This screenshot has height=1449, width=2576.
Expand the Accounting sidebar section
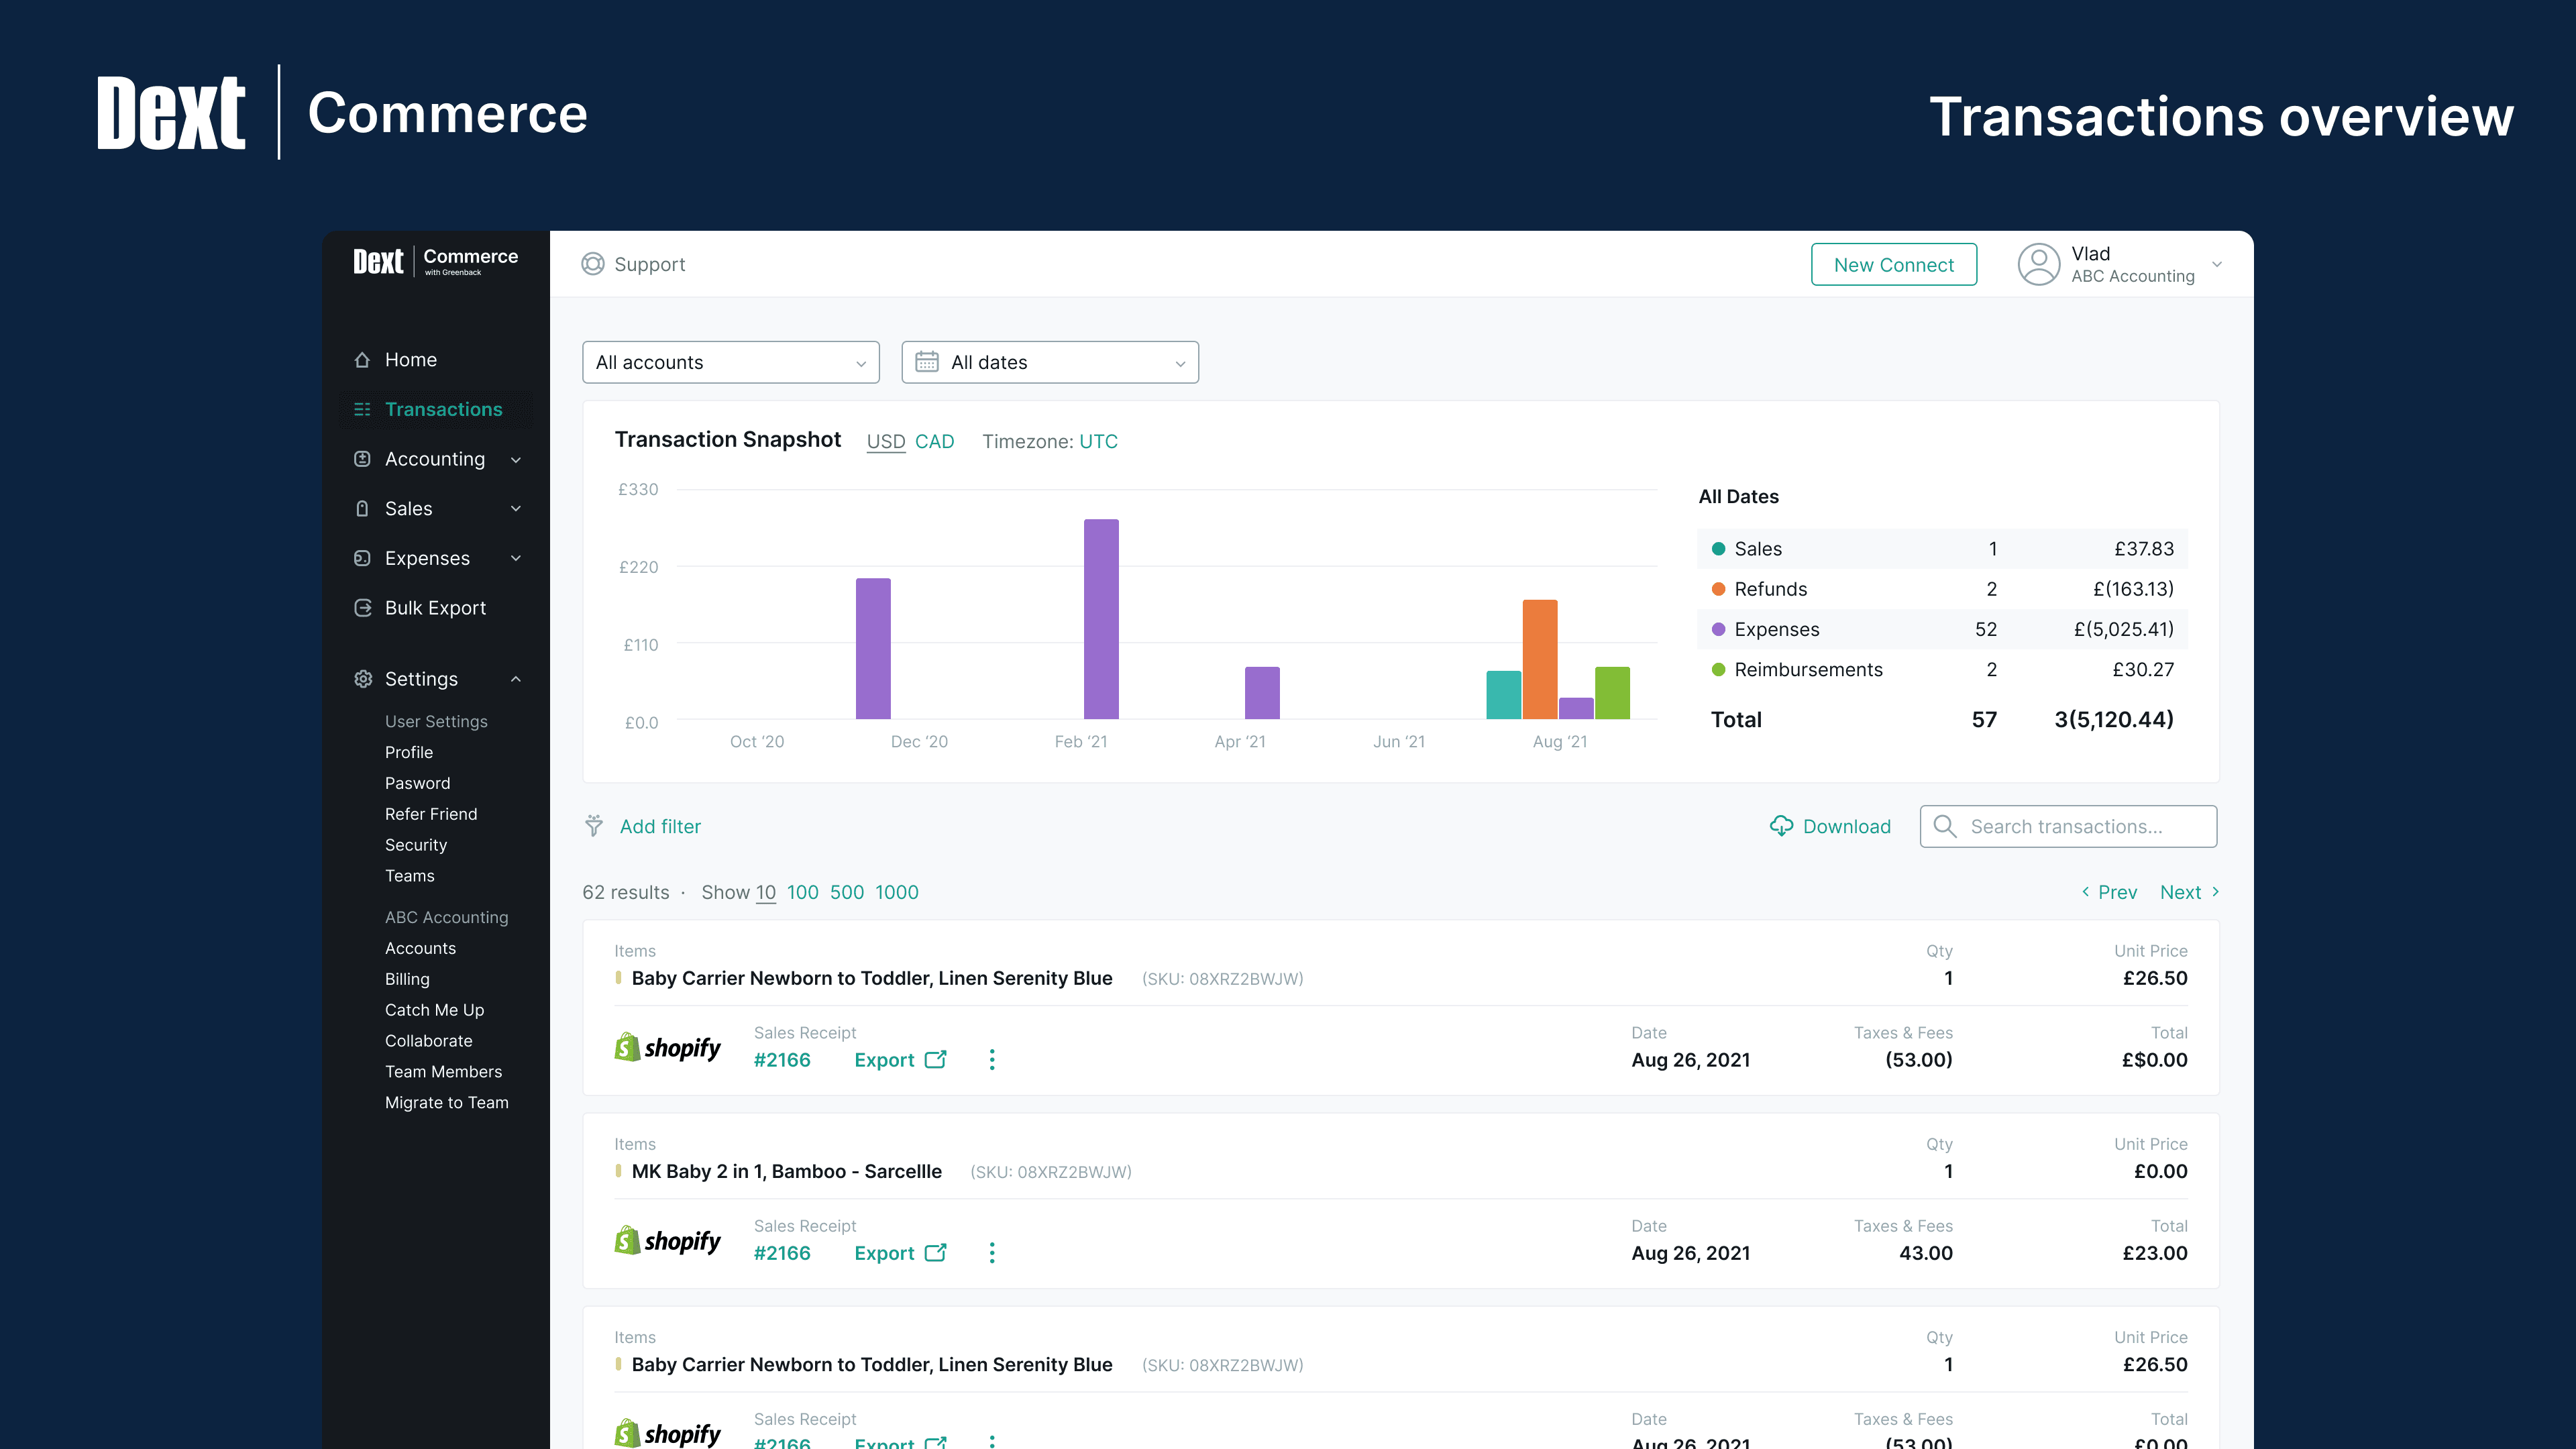436,459
